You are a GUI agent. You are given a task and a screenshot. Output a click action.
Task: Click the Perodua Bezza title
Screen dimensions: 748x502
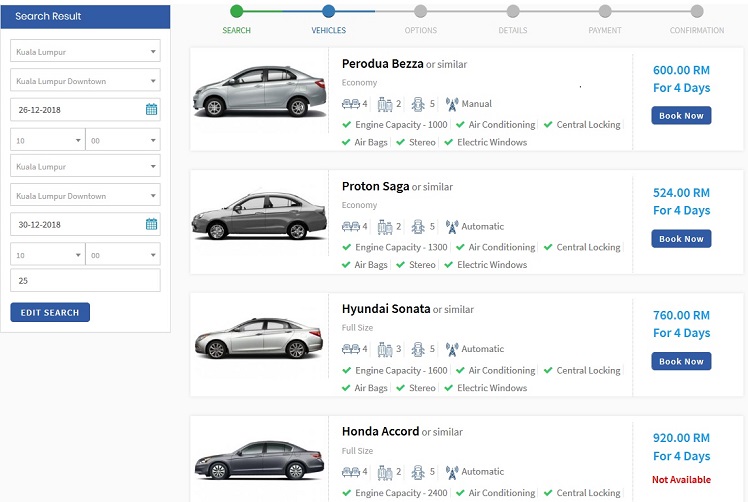tap(383, 63)
